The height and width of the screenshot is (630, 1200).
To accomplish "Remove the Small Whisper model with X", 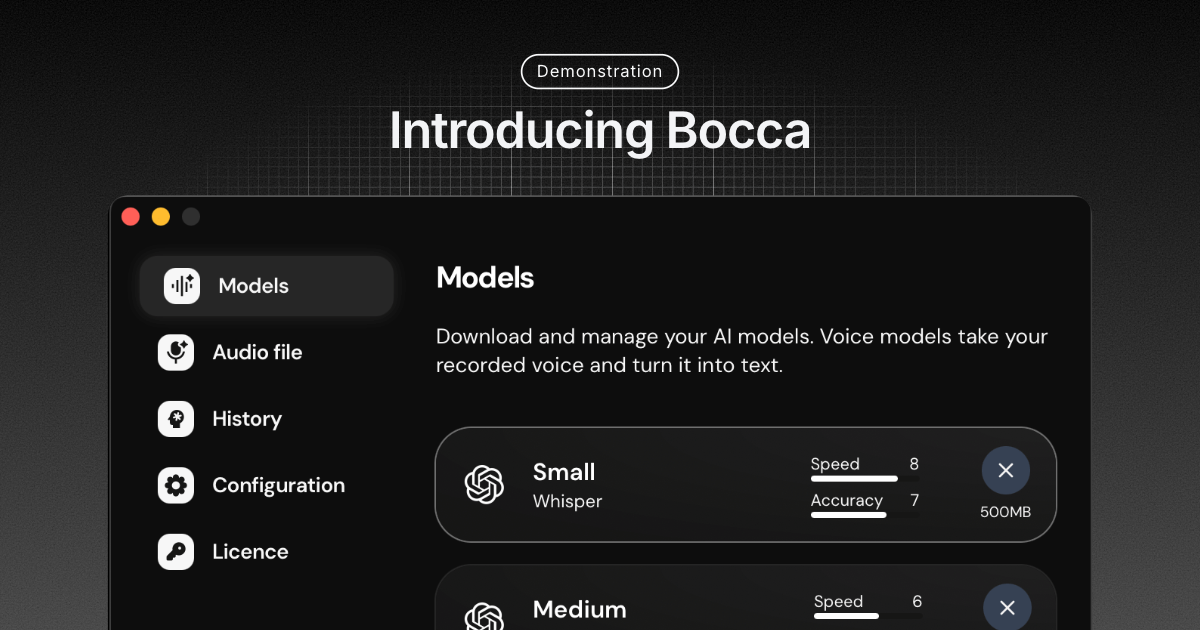I will (1006, 470).
